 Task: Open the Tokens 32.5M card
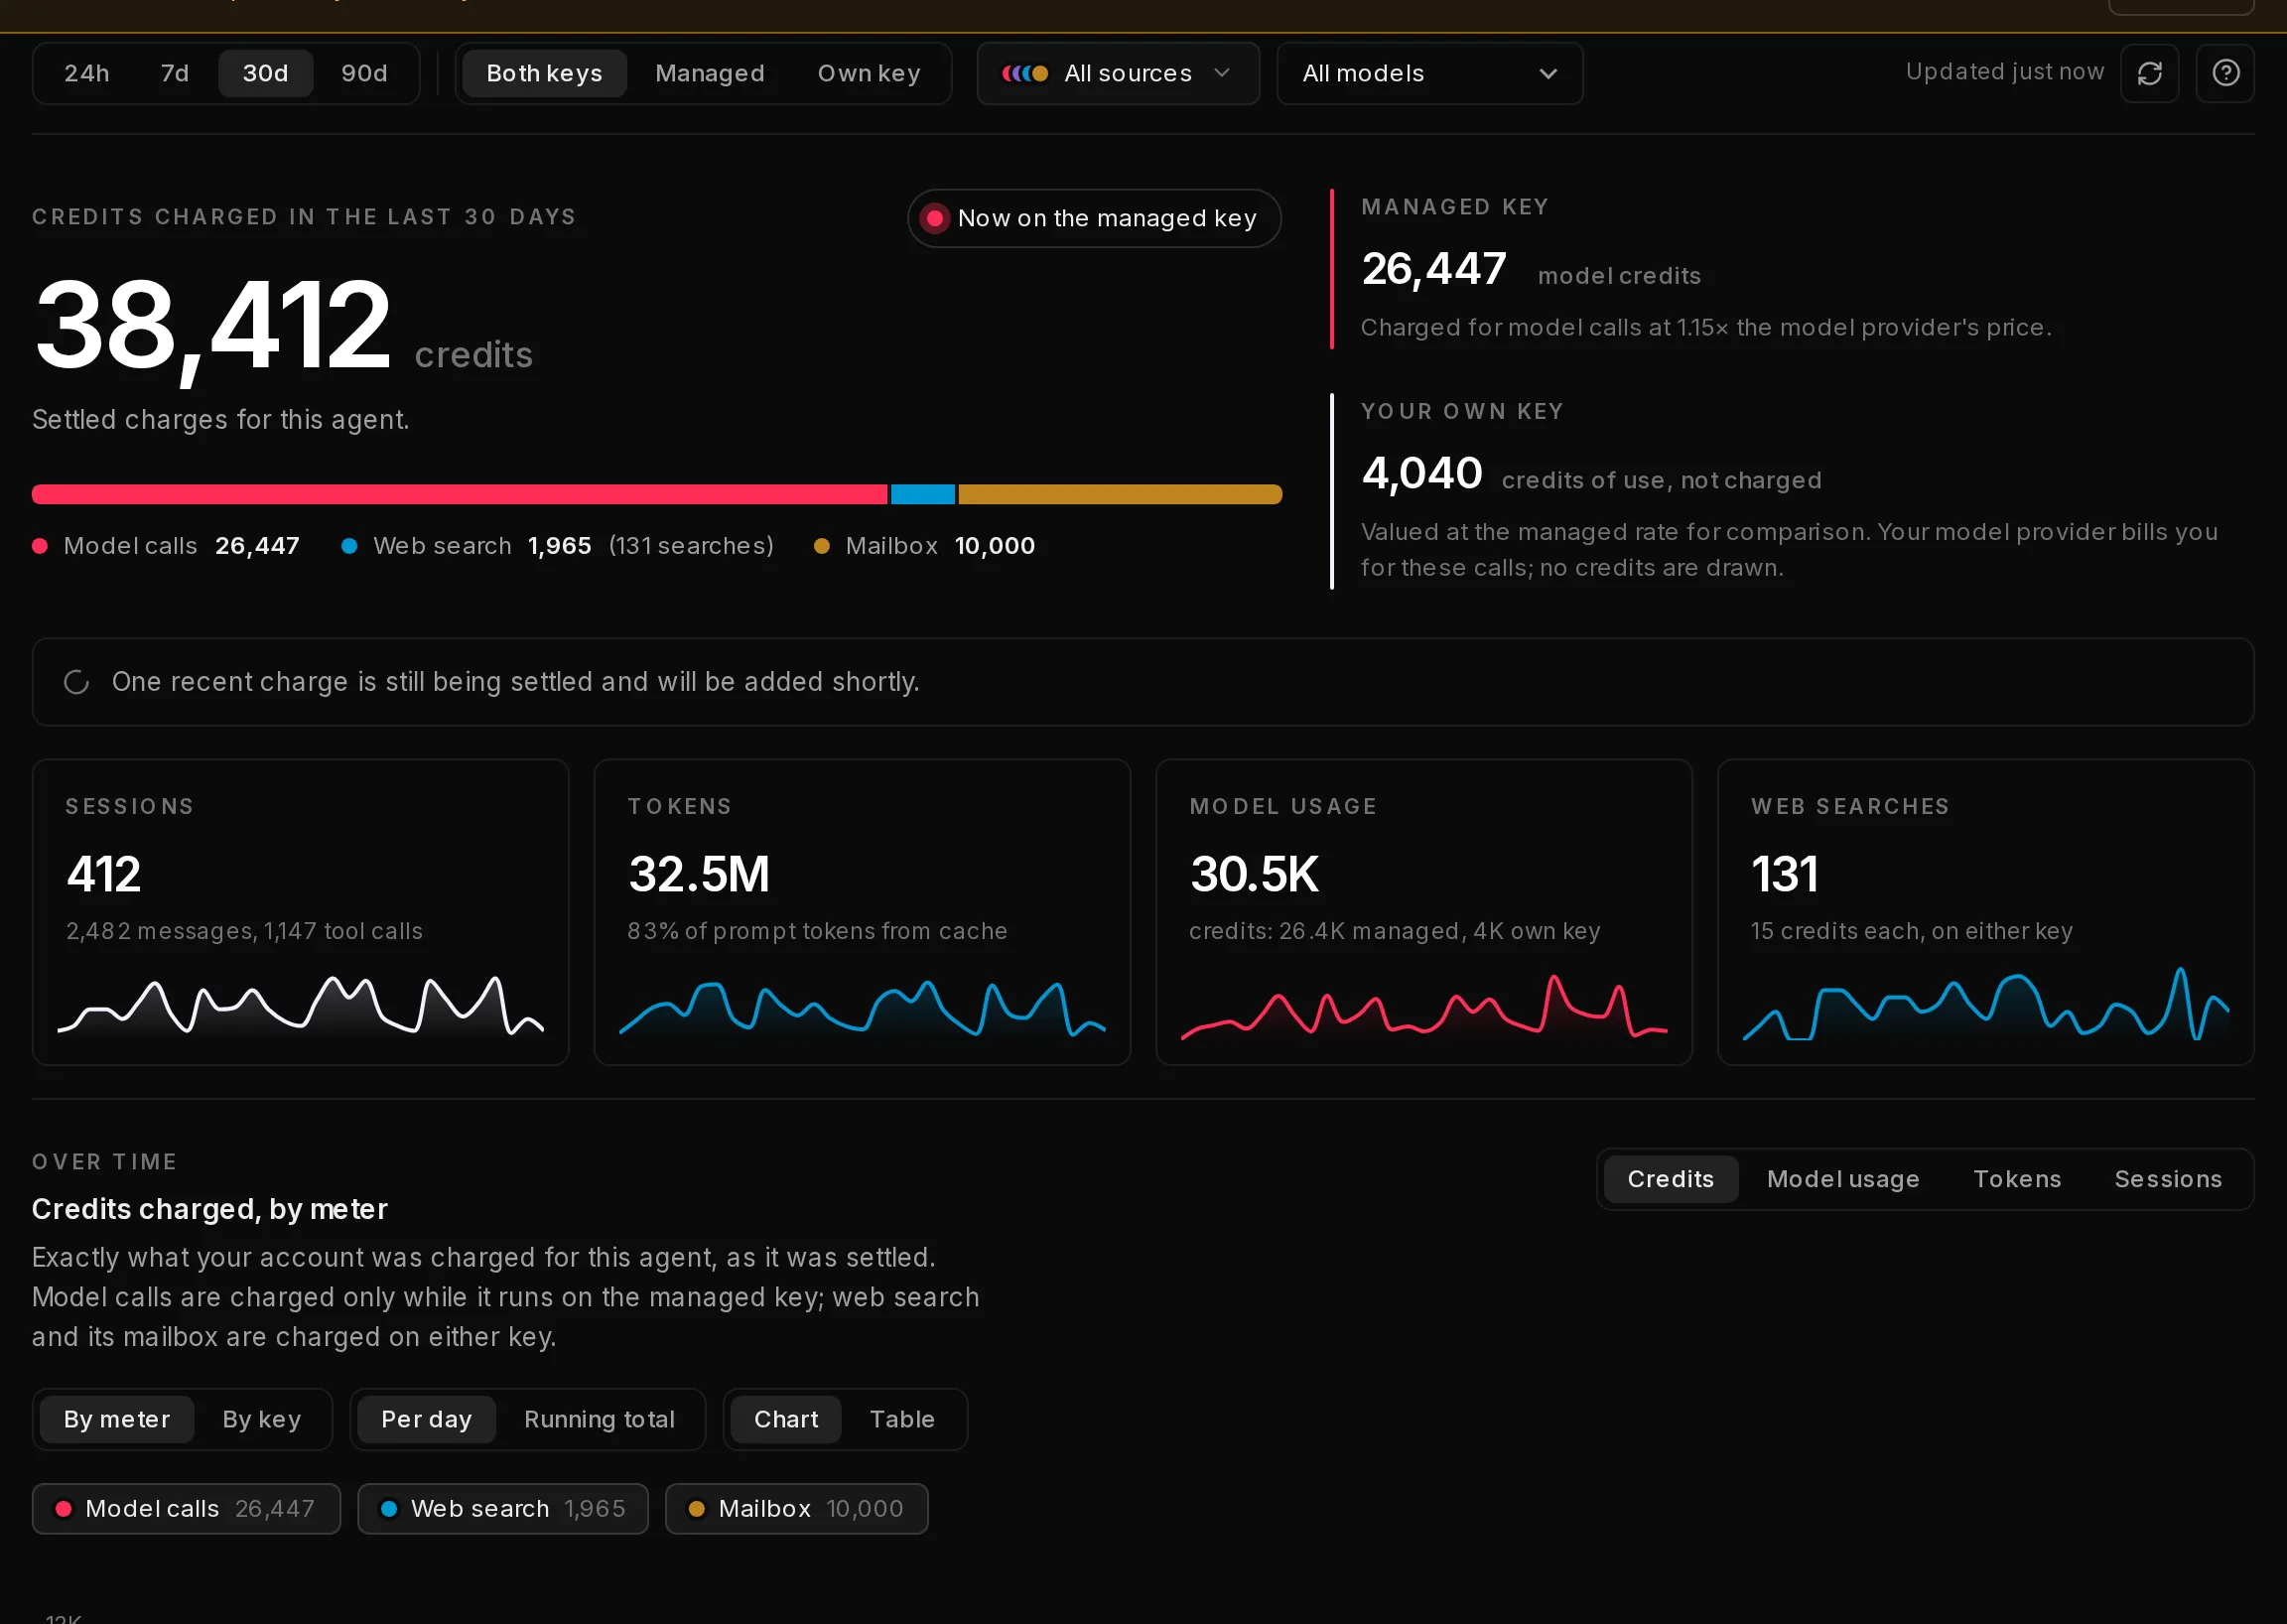862,912
